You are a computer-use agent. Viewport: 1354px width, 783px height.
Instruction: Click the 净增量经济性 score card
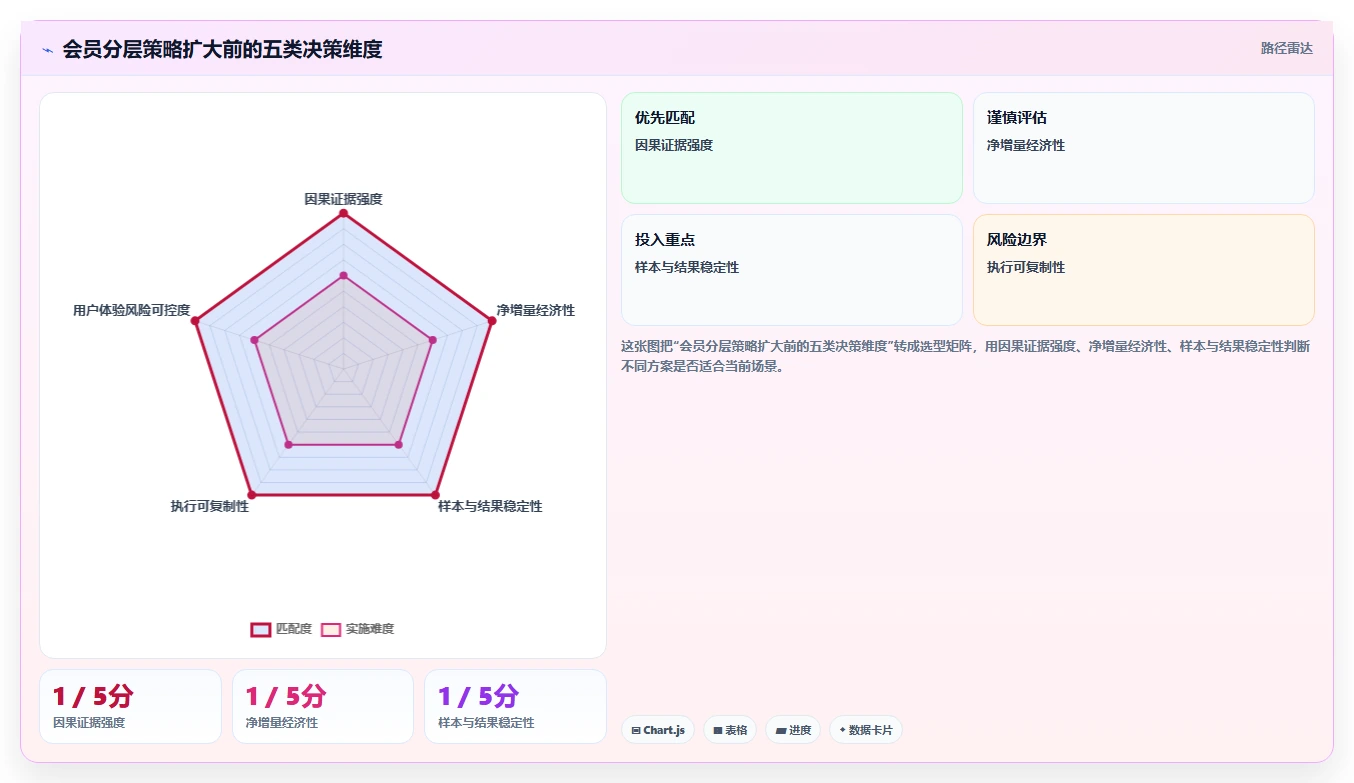pos(323,706)
